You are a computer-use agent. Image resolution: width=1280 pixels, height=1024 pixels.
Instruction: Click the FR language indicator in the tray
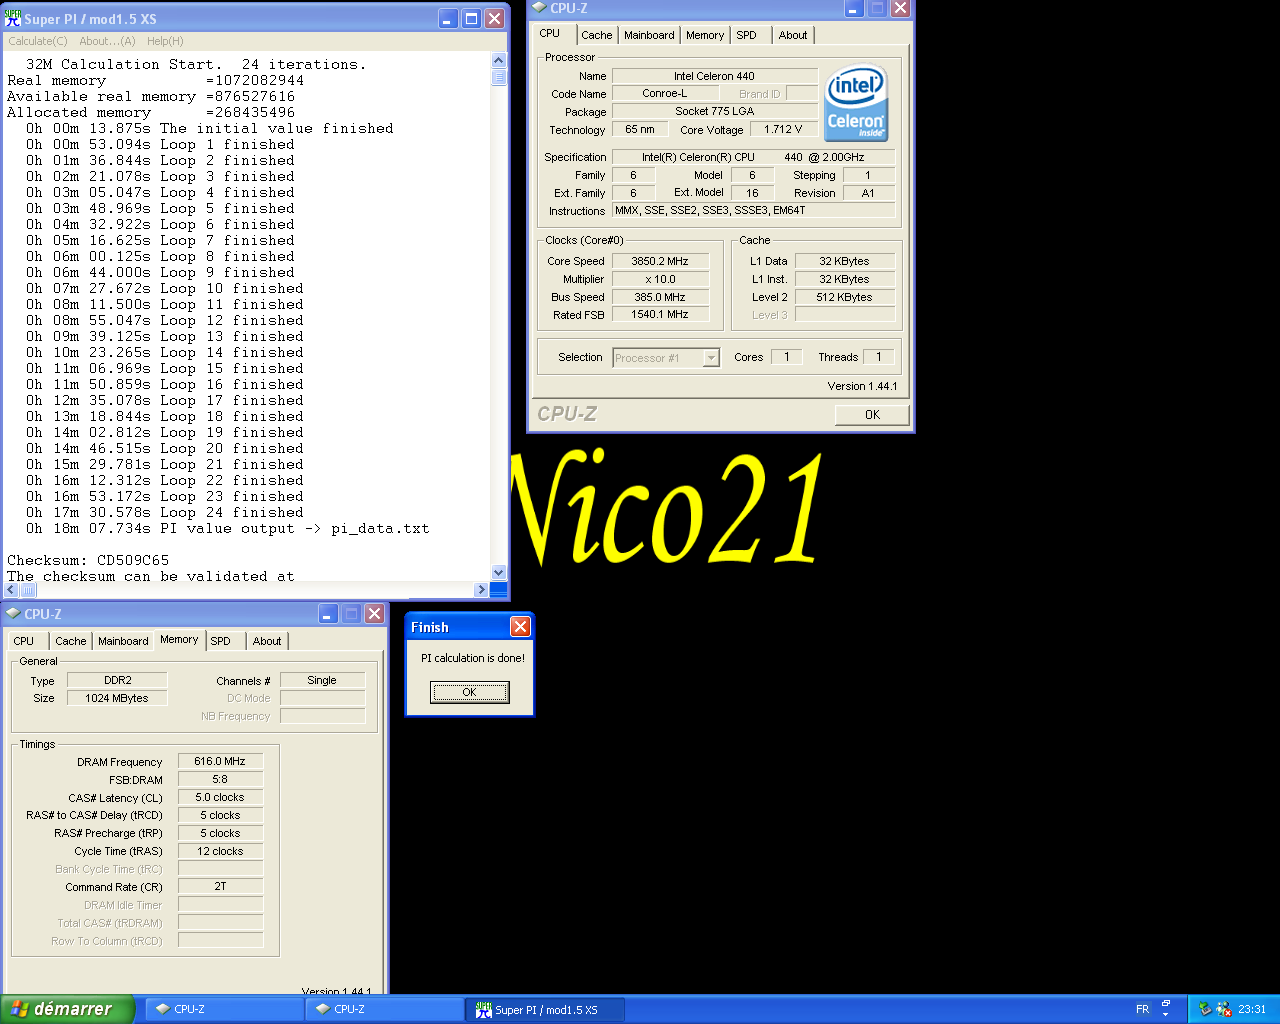click(1142, 1009)
